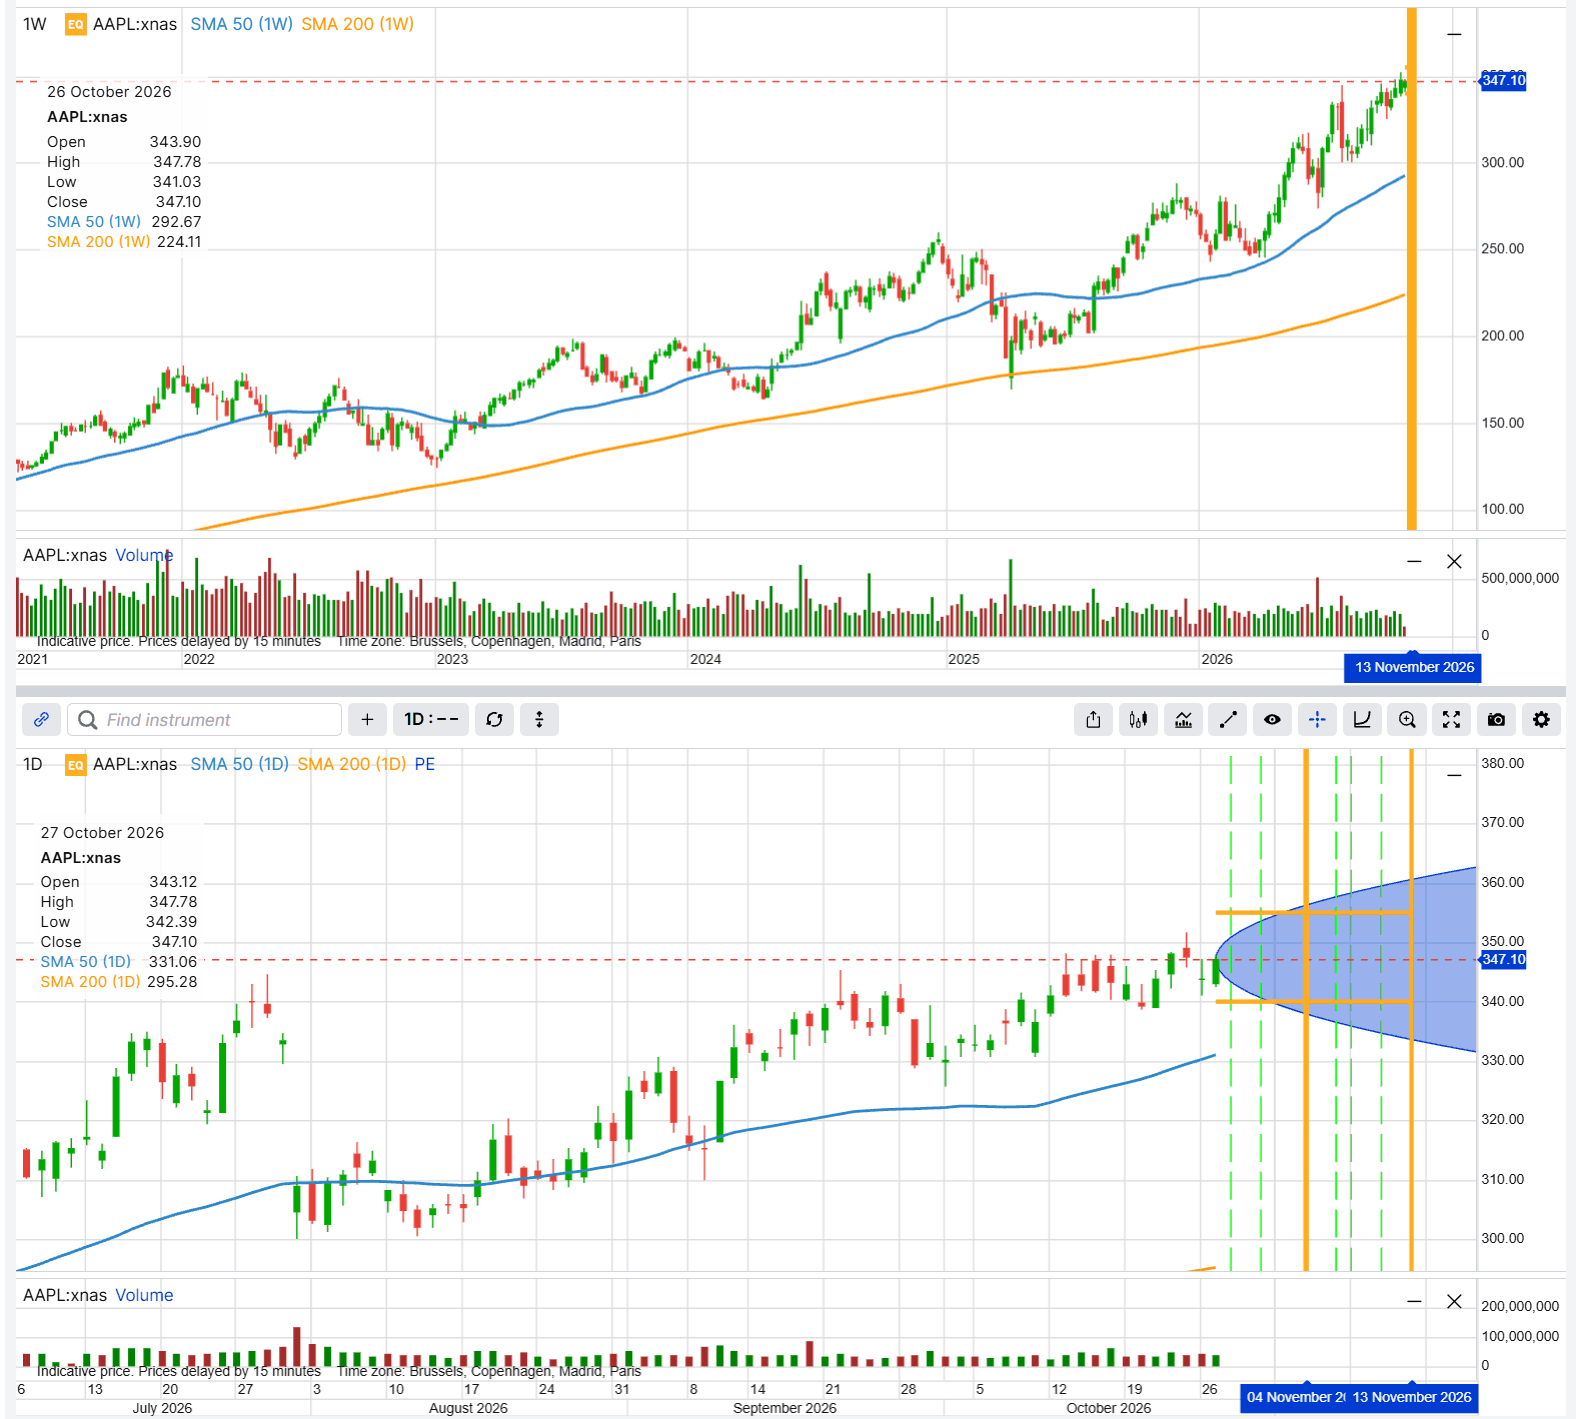Click the Find instrument search field

[205, 719]
